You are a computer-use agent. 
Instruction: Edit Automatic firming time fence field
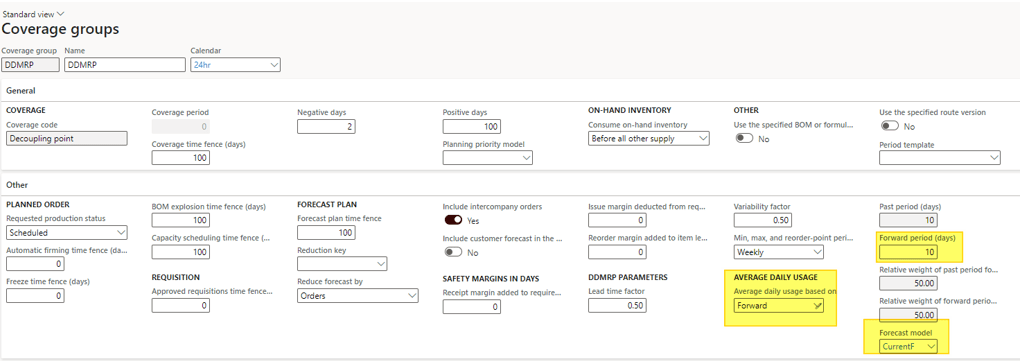pos(35,264)
